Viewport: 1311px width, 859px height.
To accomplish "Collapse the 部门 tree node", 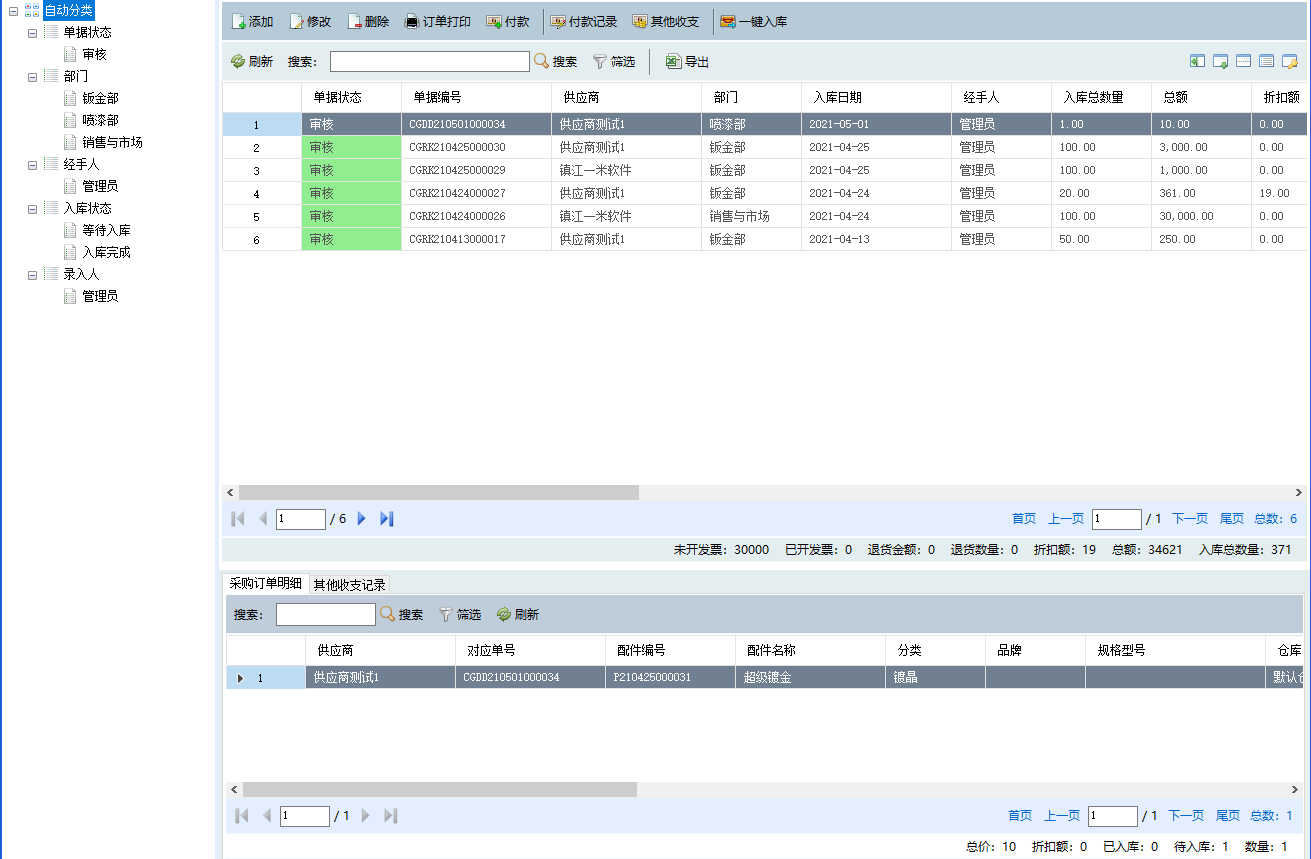I will 33,77.
